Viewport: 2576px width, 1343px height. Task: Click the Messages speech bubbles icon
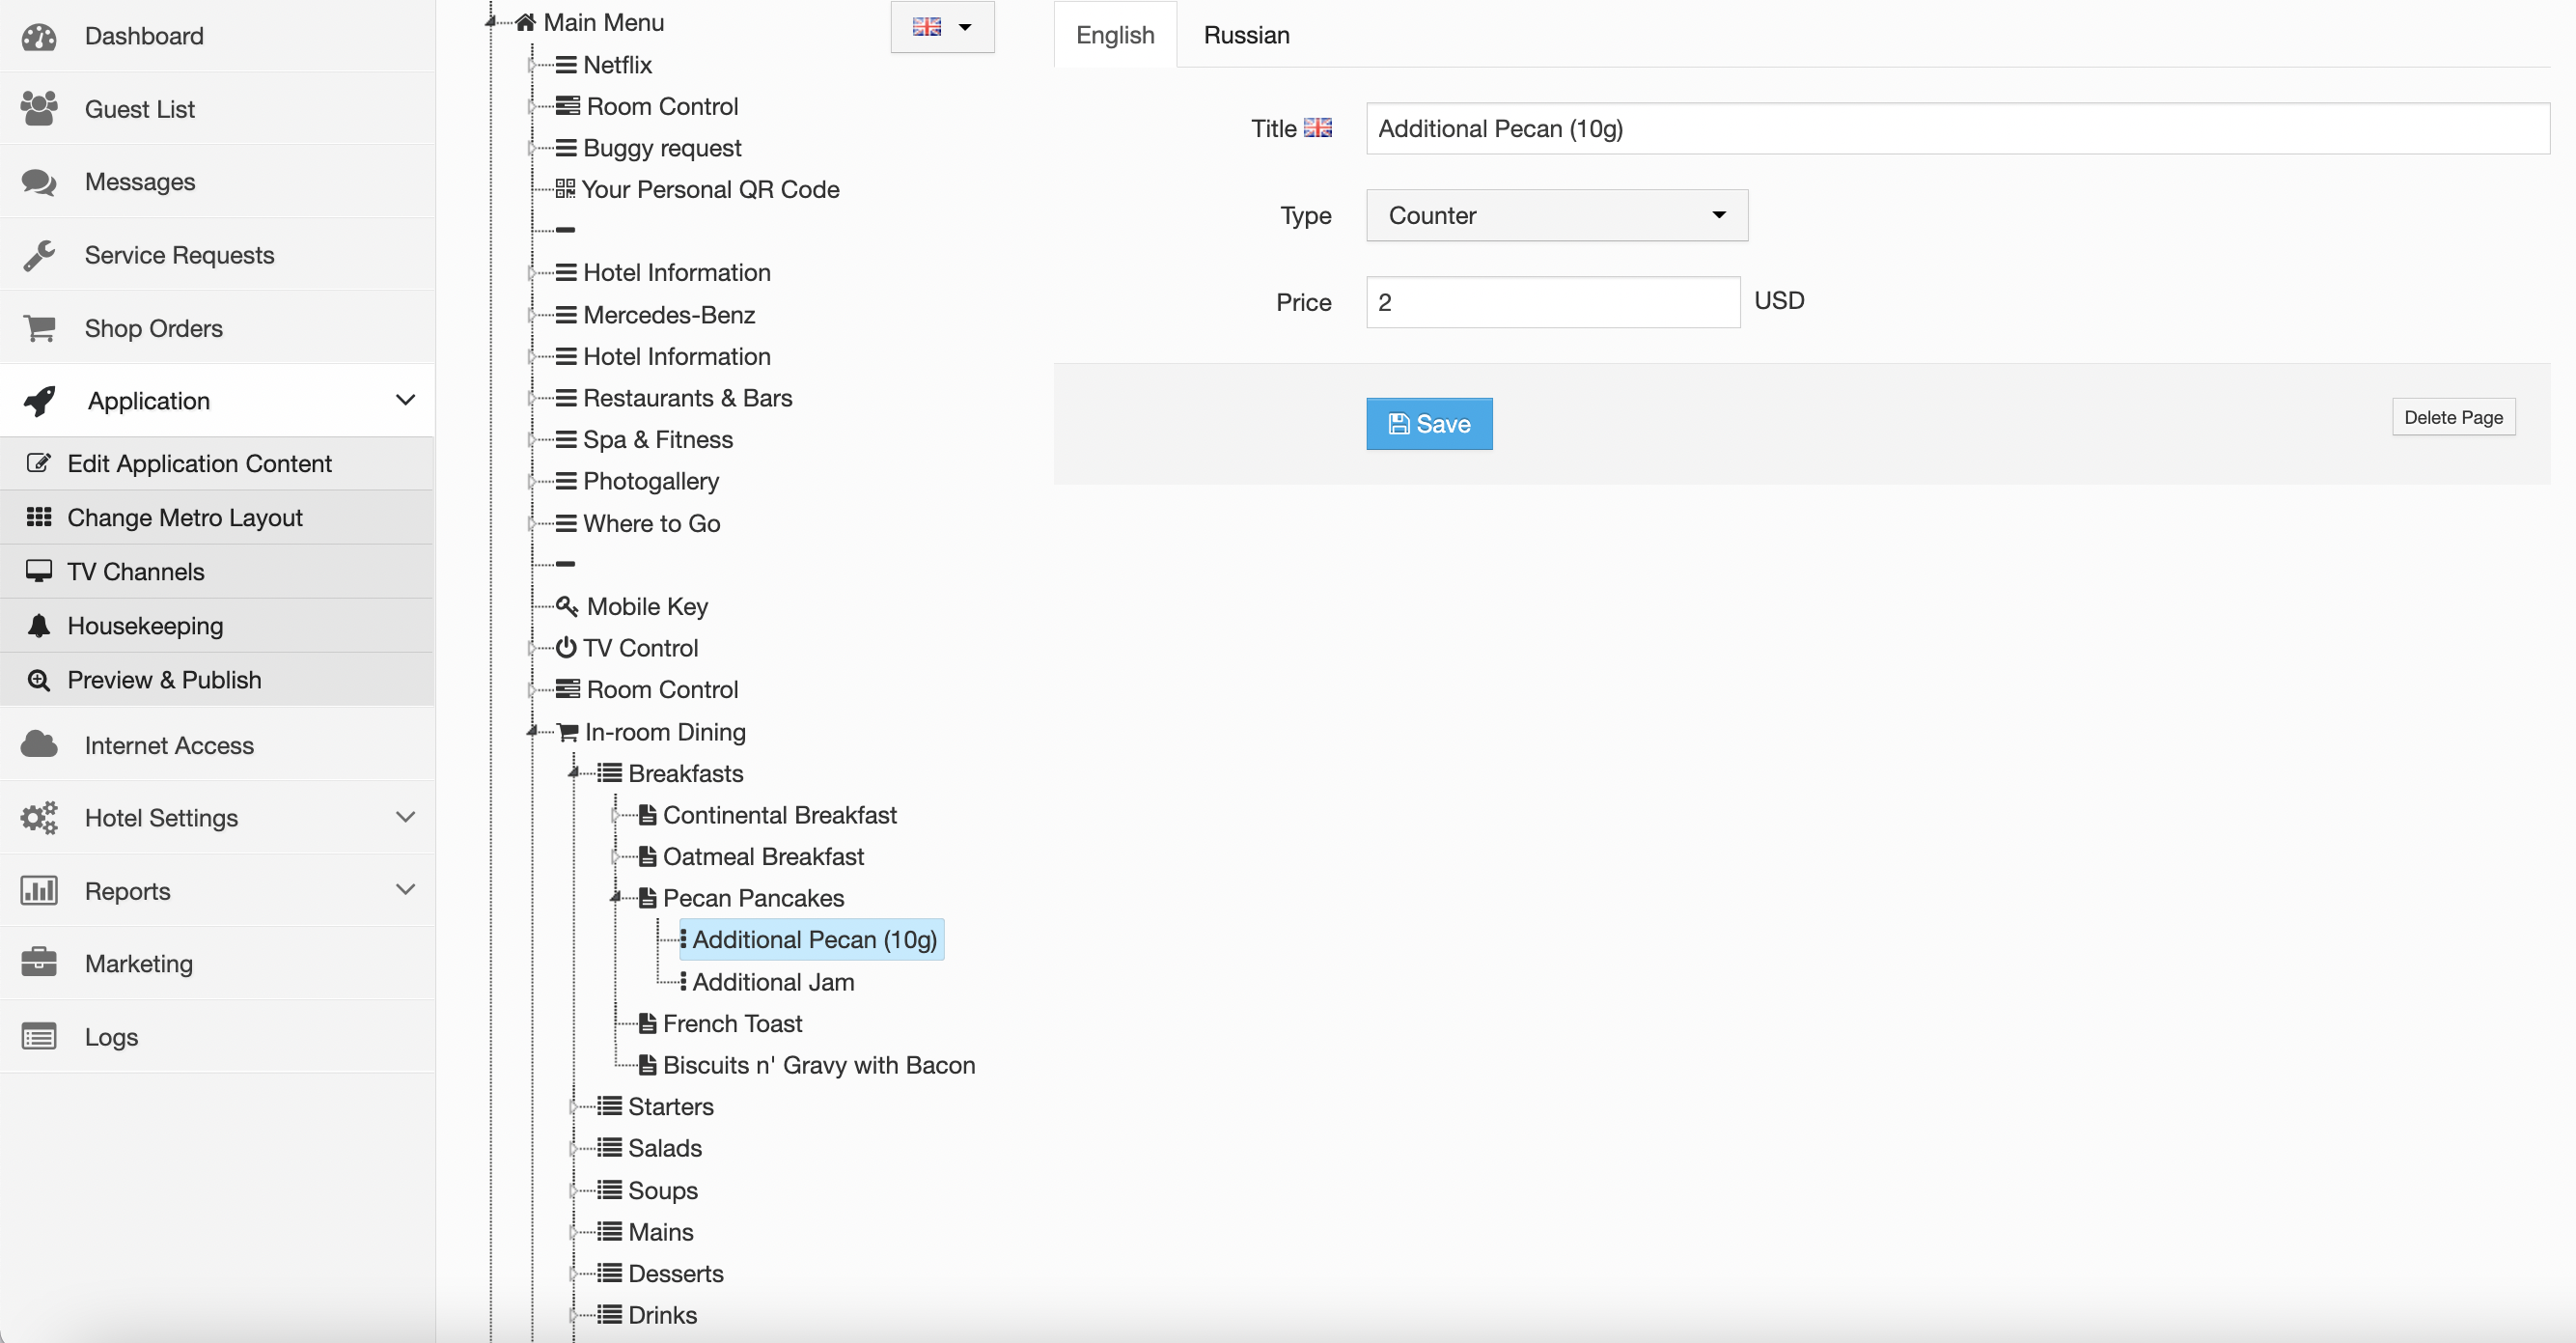39,182
